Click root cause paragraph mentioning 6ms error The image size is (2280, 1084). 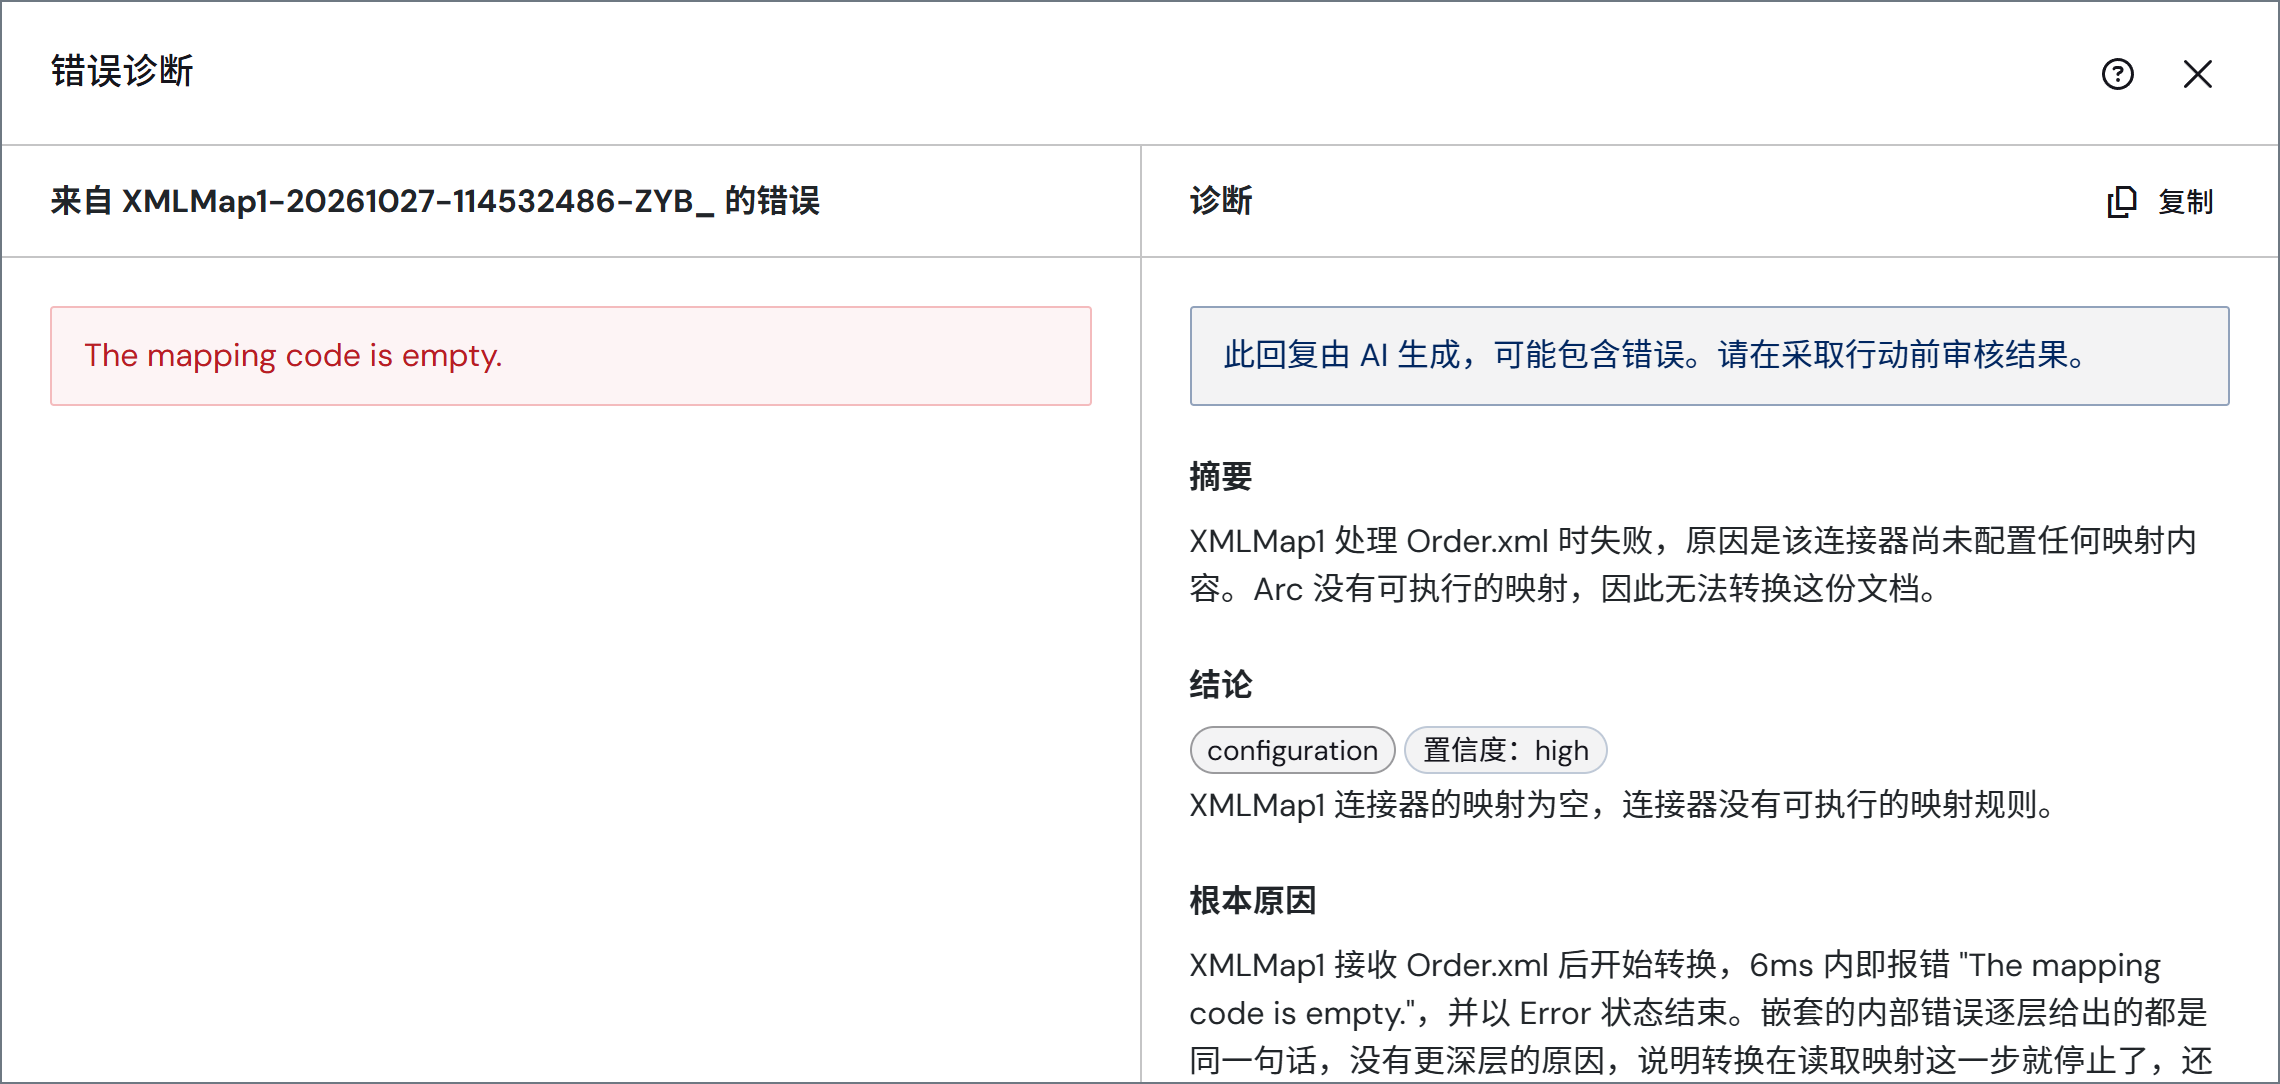(1700, 1013)
